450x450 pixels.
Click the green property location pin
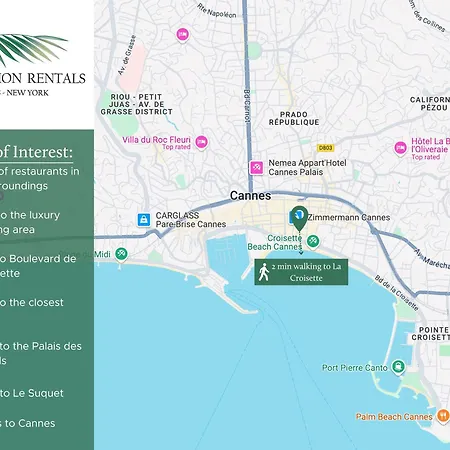(299, 219)
